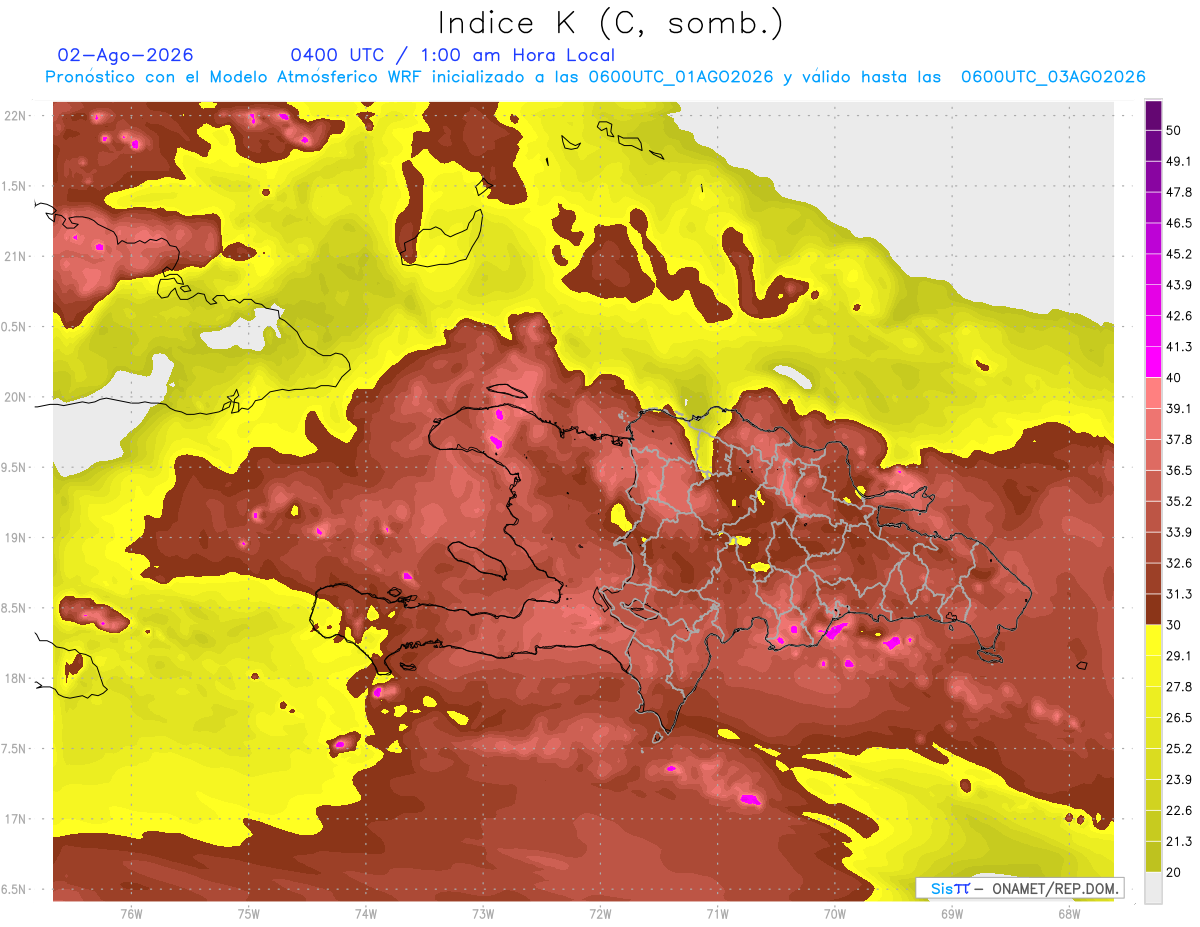Click the longitude axis label "76W"
Screen dimensions: 1200x927
[x=132, y=915]
